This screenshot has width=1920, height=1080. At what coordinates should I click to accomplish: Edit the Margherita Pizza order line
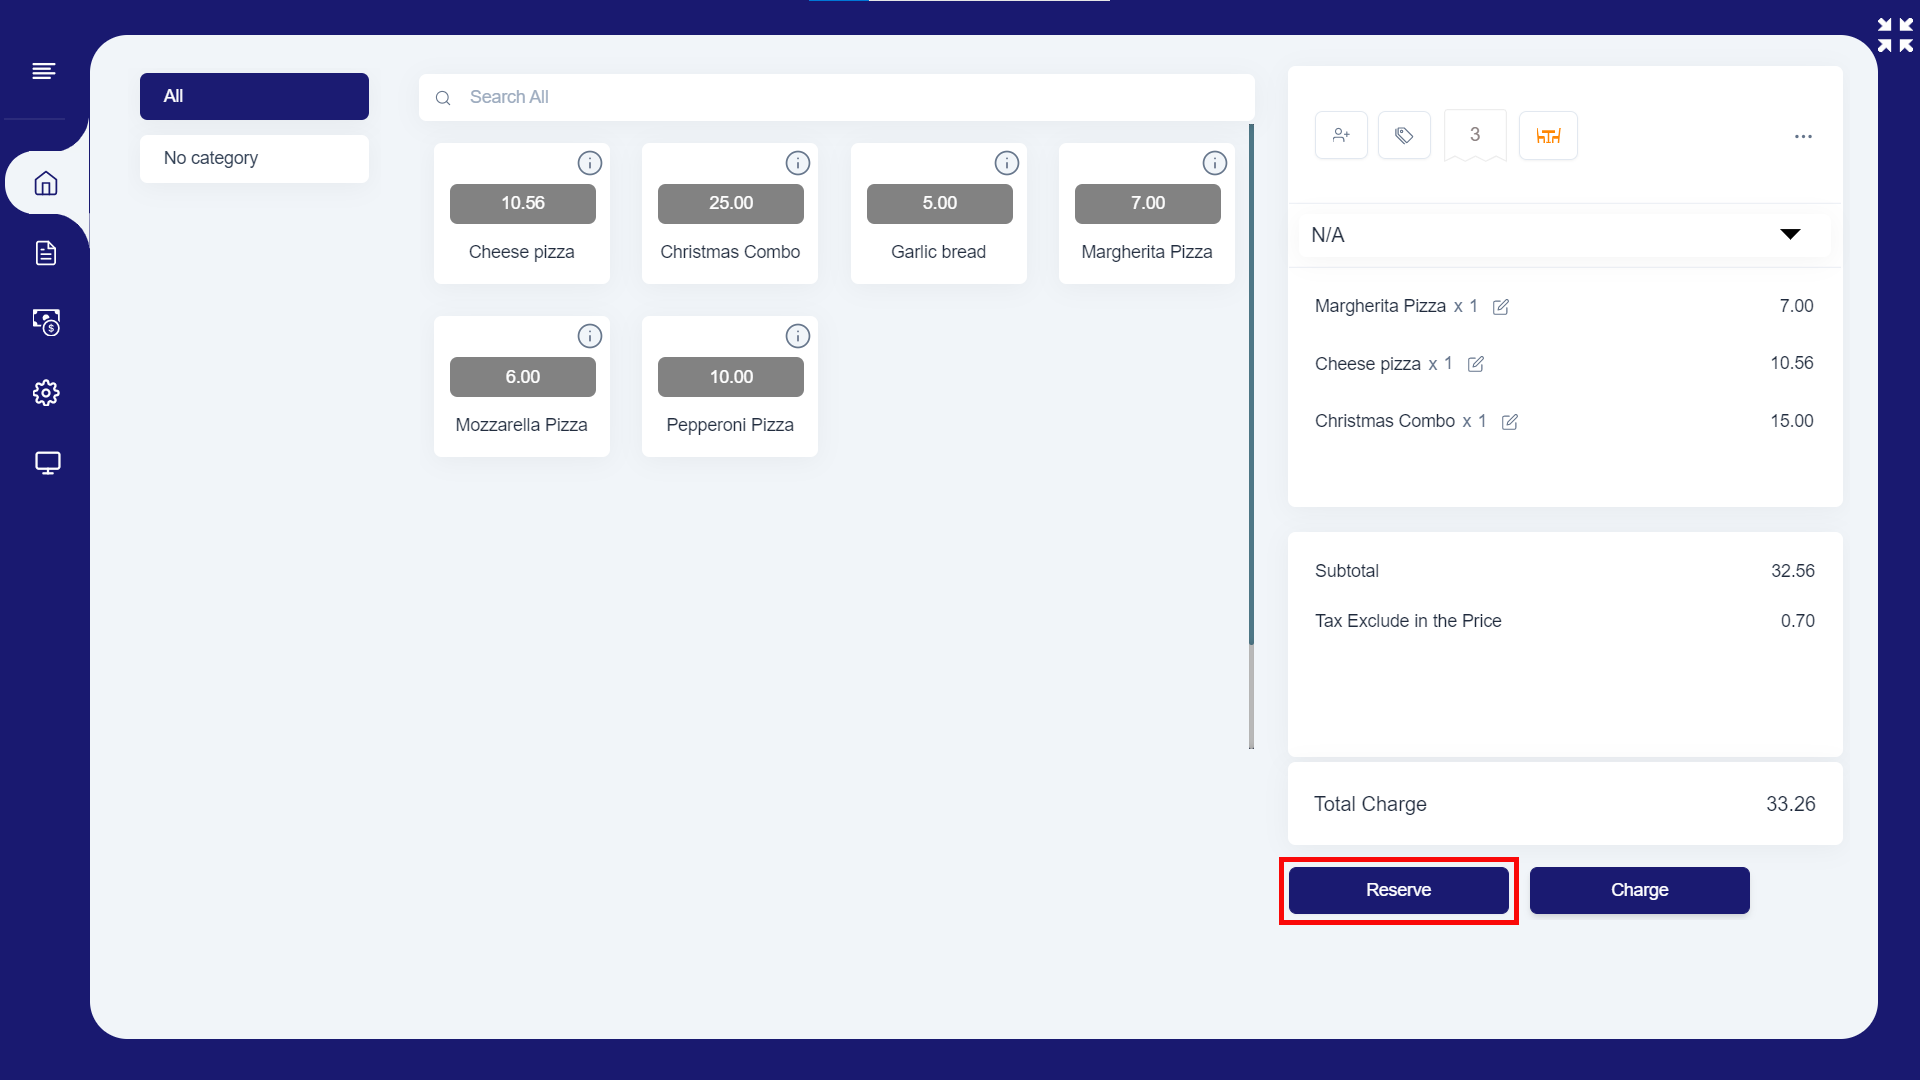point(1501,307)
